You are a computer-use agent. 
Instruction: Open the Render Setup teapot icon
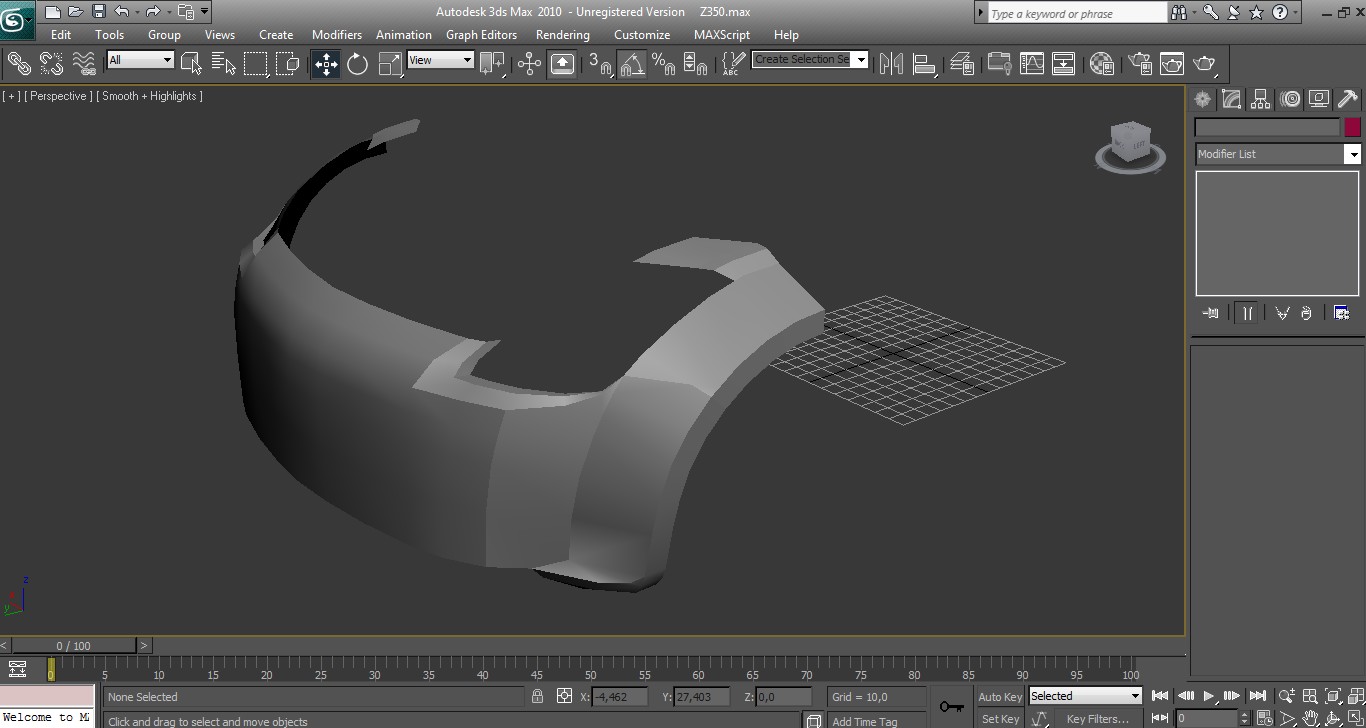coord(1140,64)
